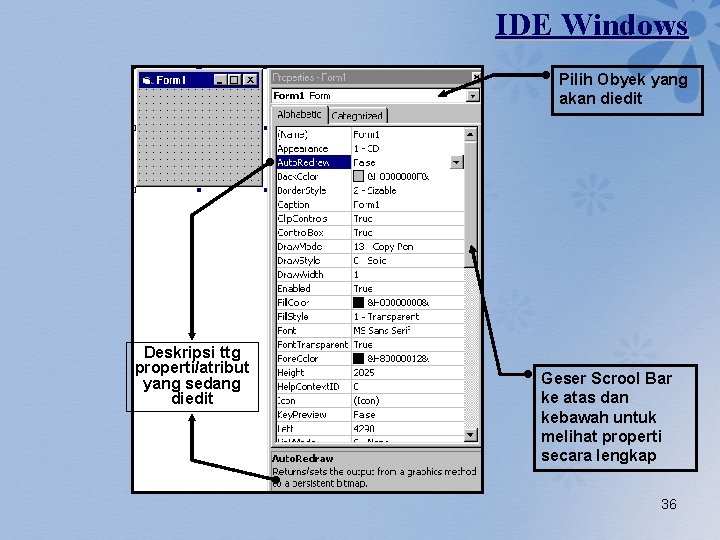This screenshot has height=540, width=720.
Task: Click the DrawMode value 13 - Copy Pen
Action: [x=408, y=247]
